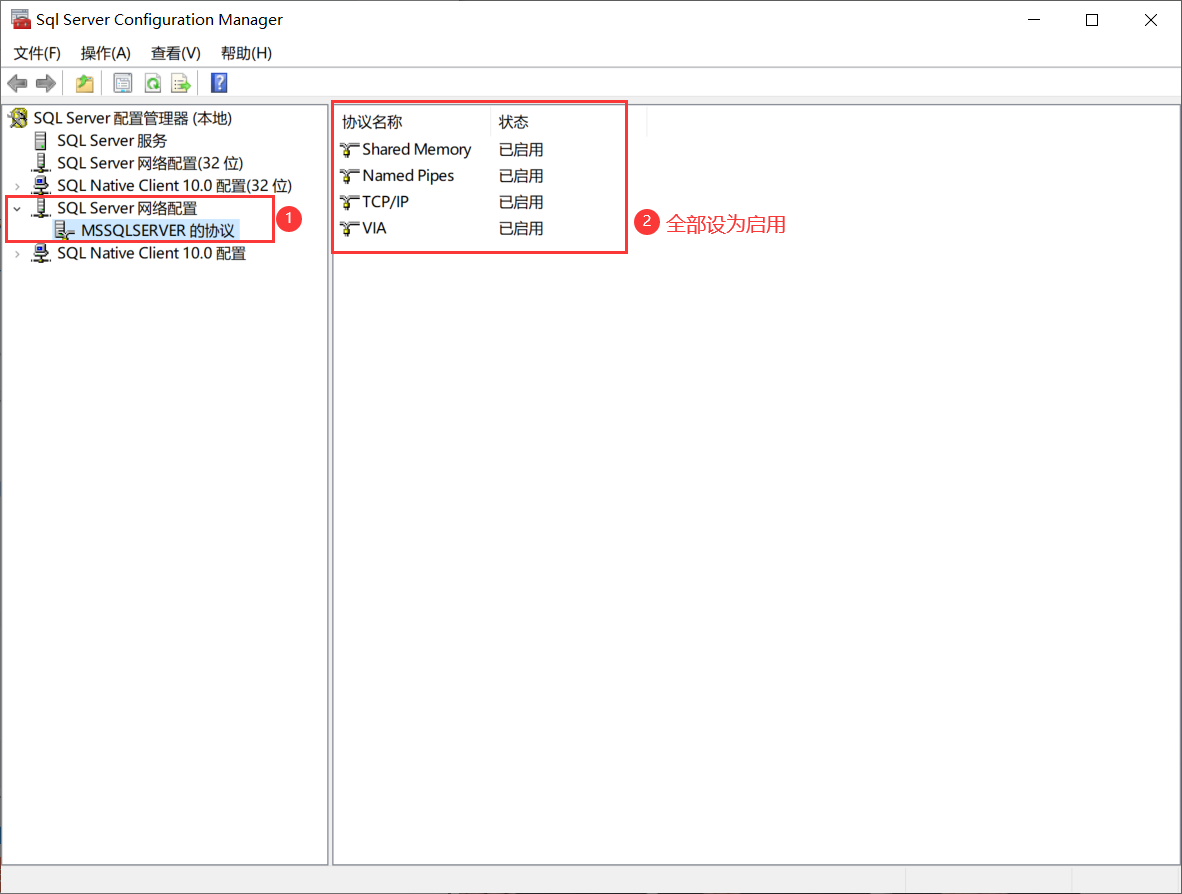The width and height of the screenshot is (1182, 894).
Task: Click the VIA protocol icon
Action: click(x=349, y=228)
